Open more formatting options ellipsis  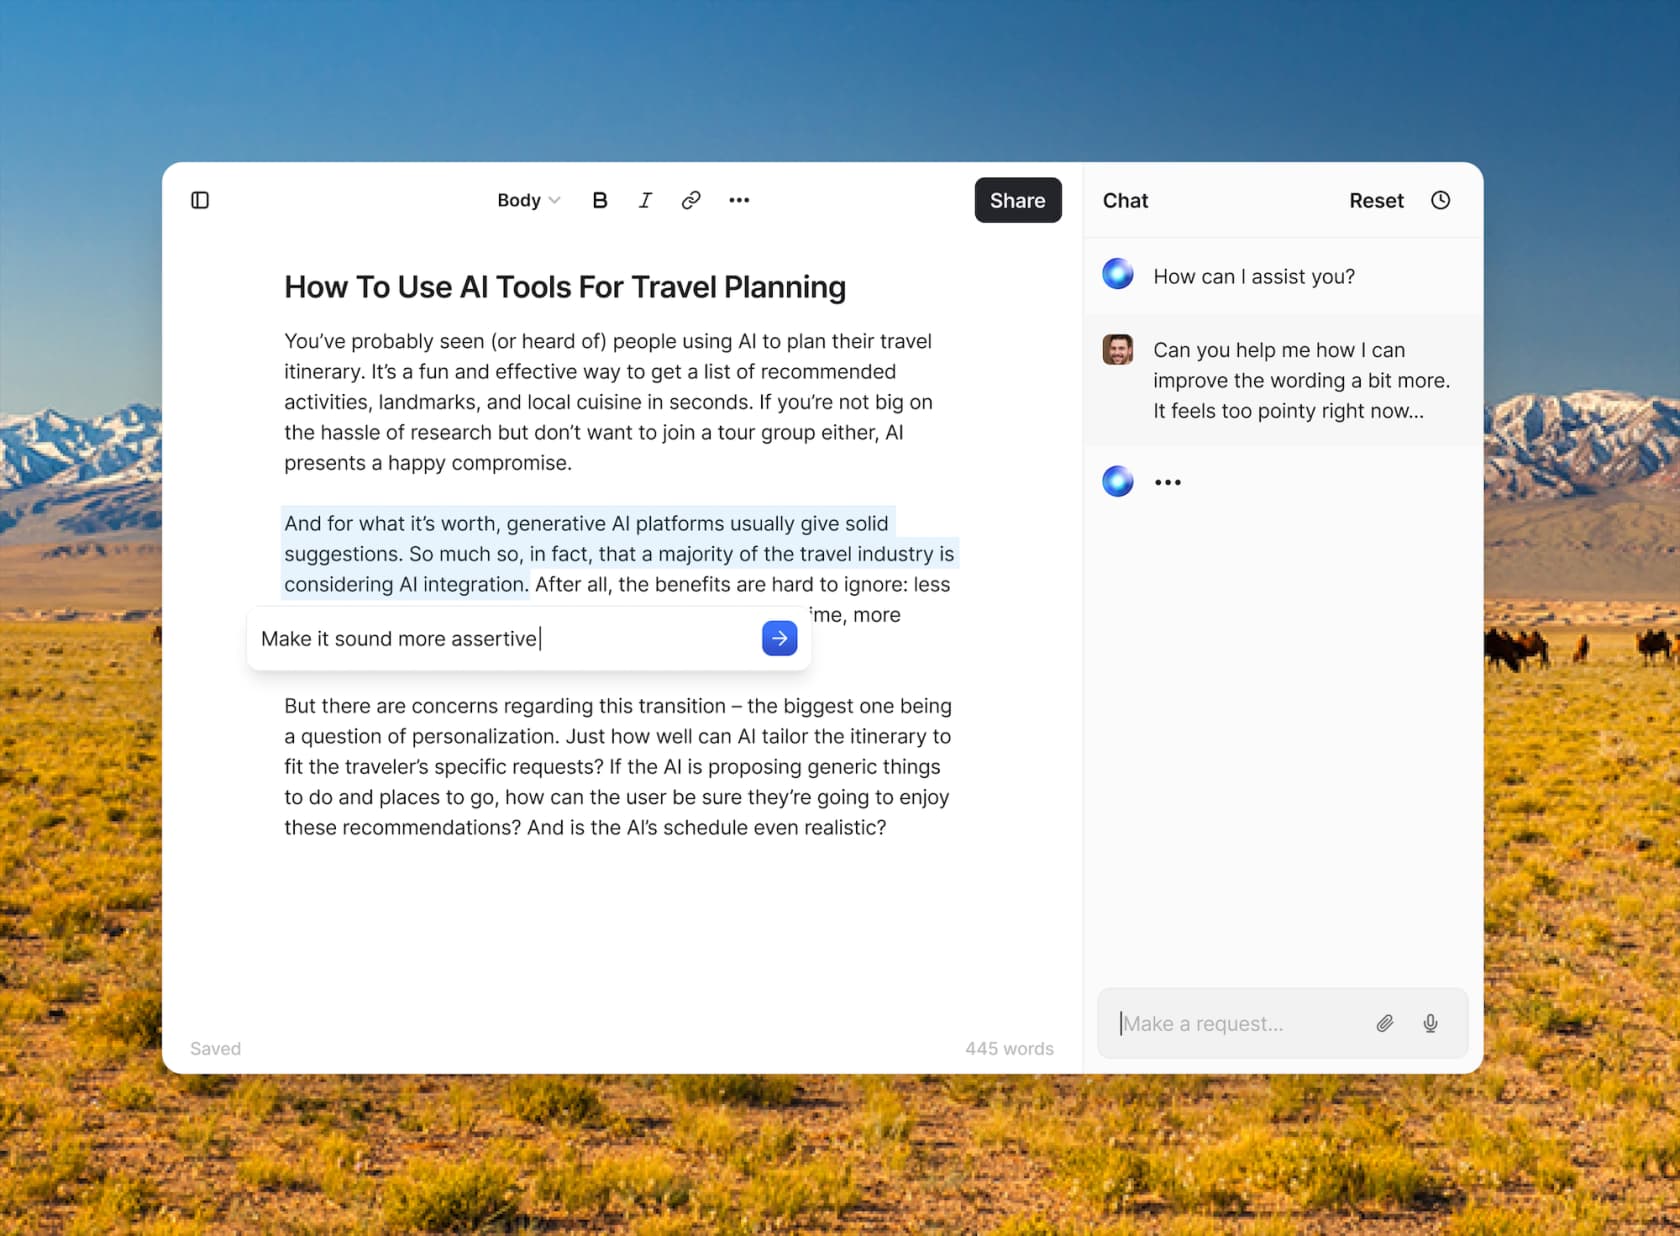(x=739, y=200)
